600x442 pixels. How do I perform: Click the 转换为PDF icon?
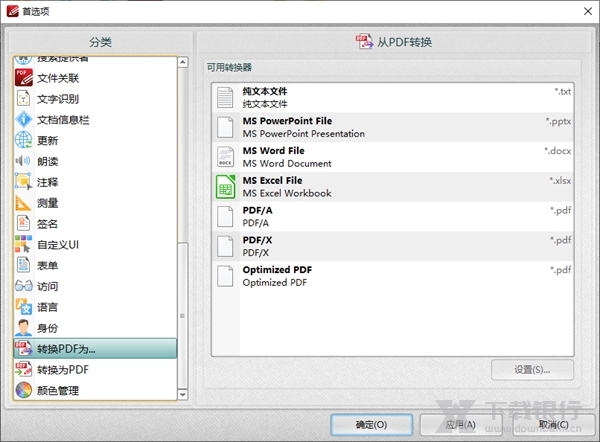pos(24,369)
